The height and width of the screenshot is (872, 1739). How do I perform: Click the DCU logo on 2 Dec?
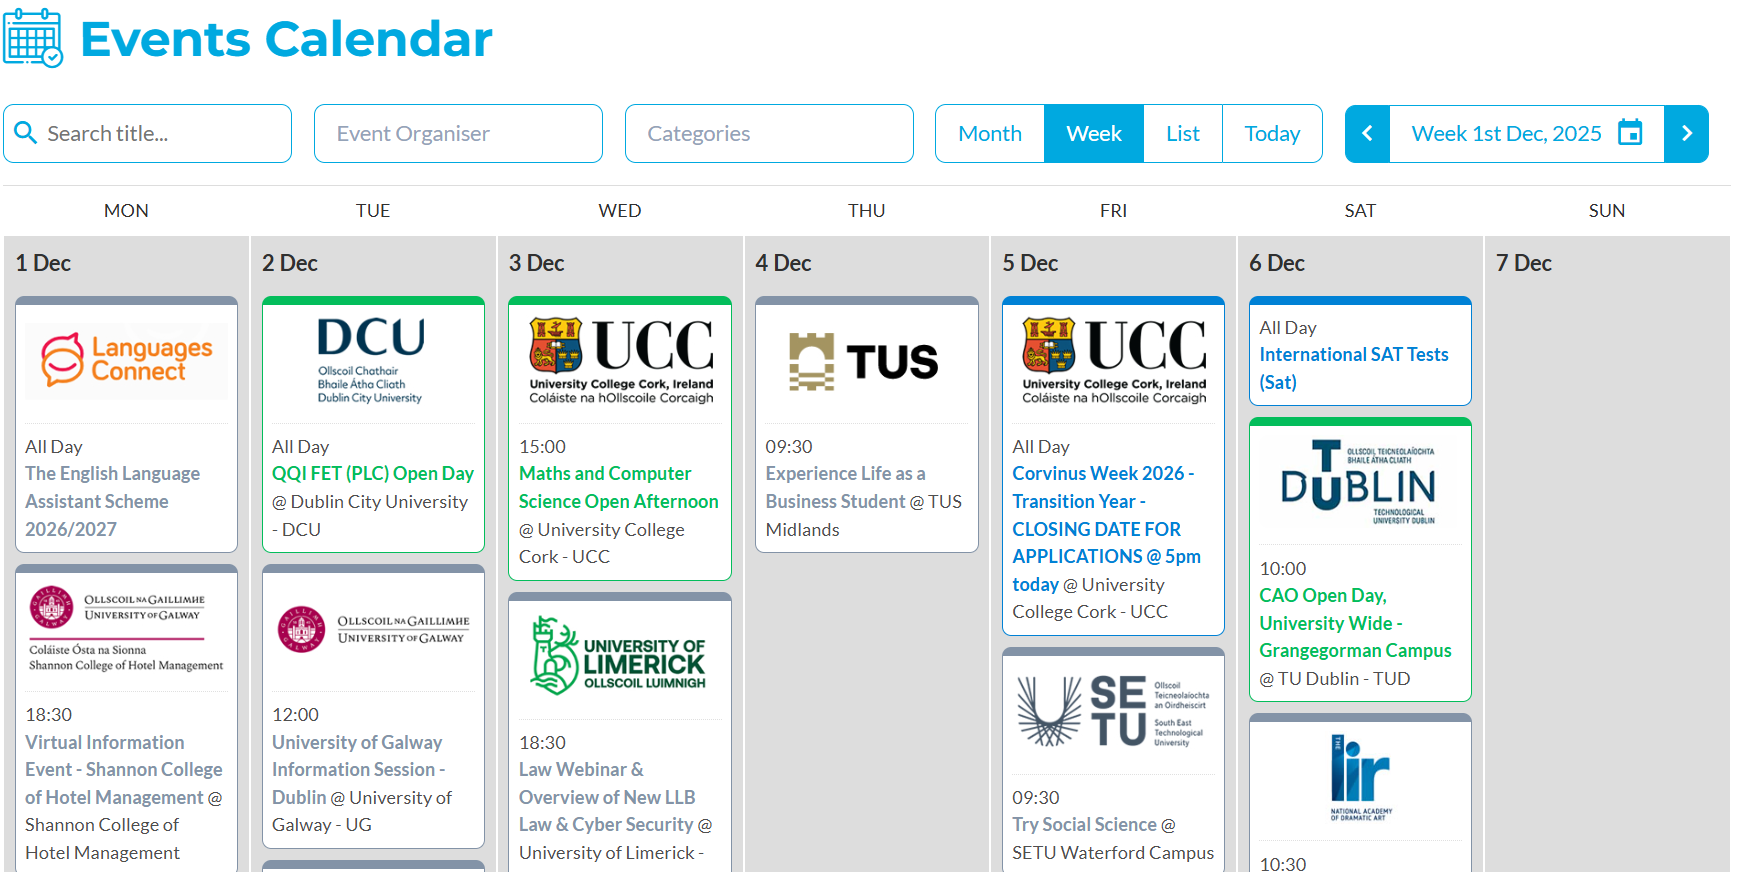click(371, 360)
